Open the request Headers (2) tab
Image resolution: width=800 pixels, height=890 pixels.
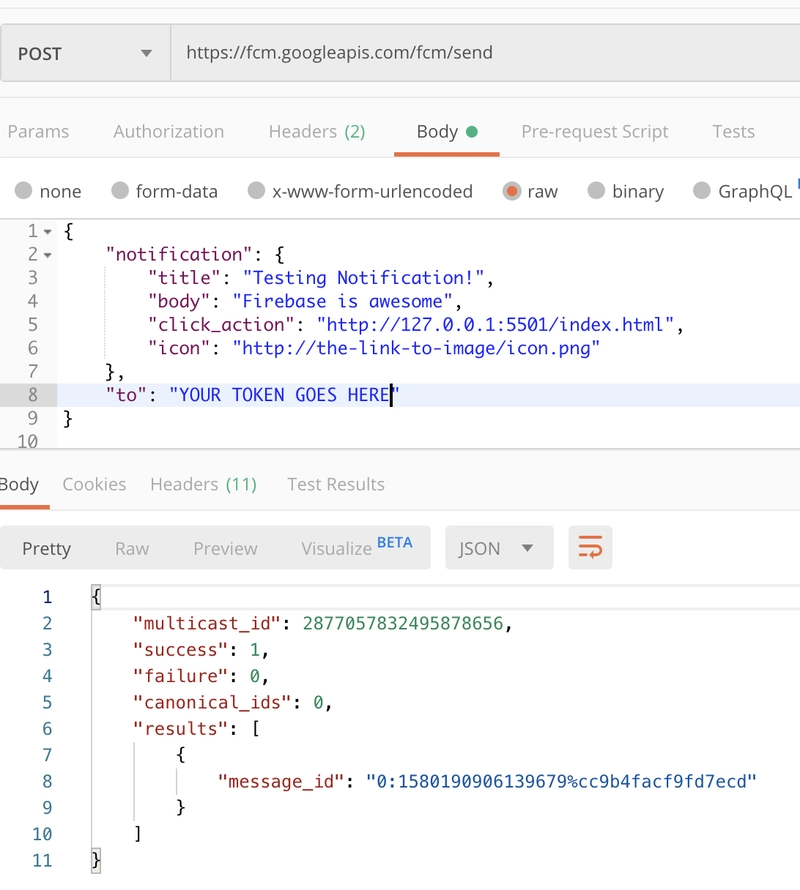point(317,132)
